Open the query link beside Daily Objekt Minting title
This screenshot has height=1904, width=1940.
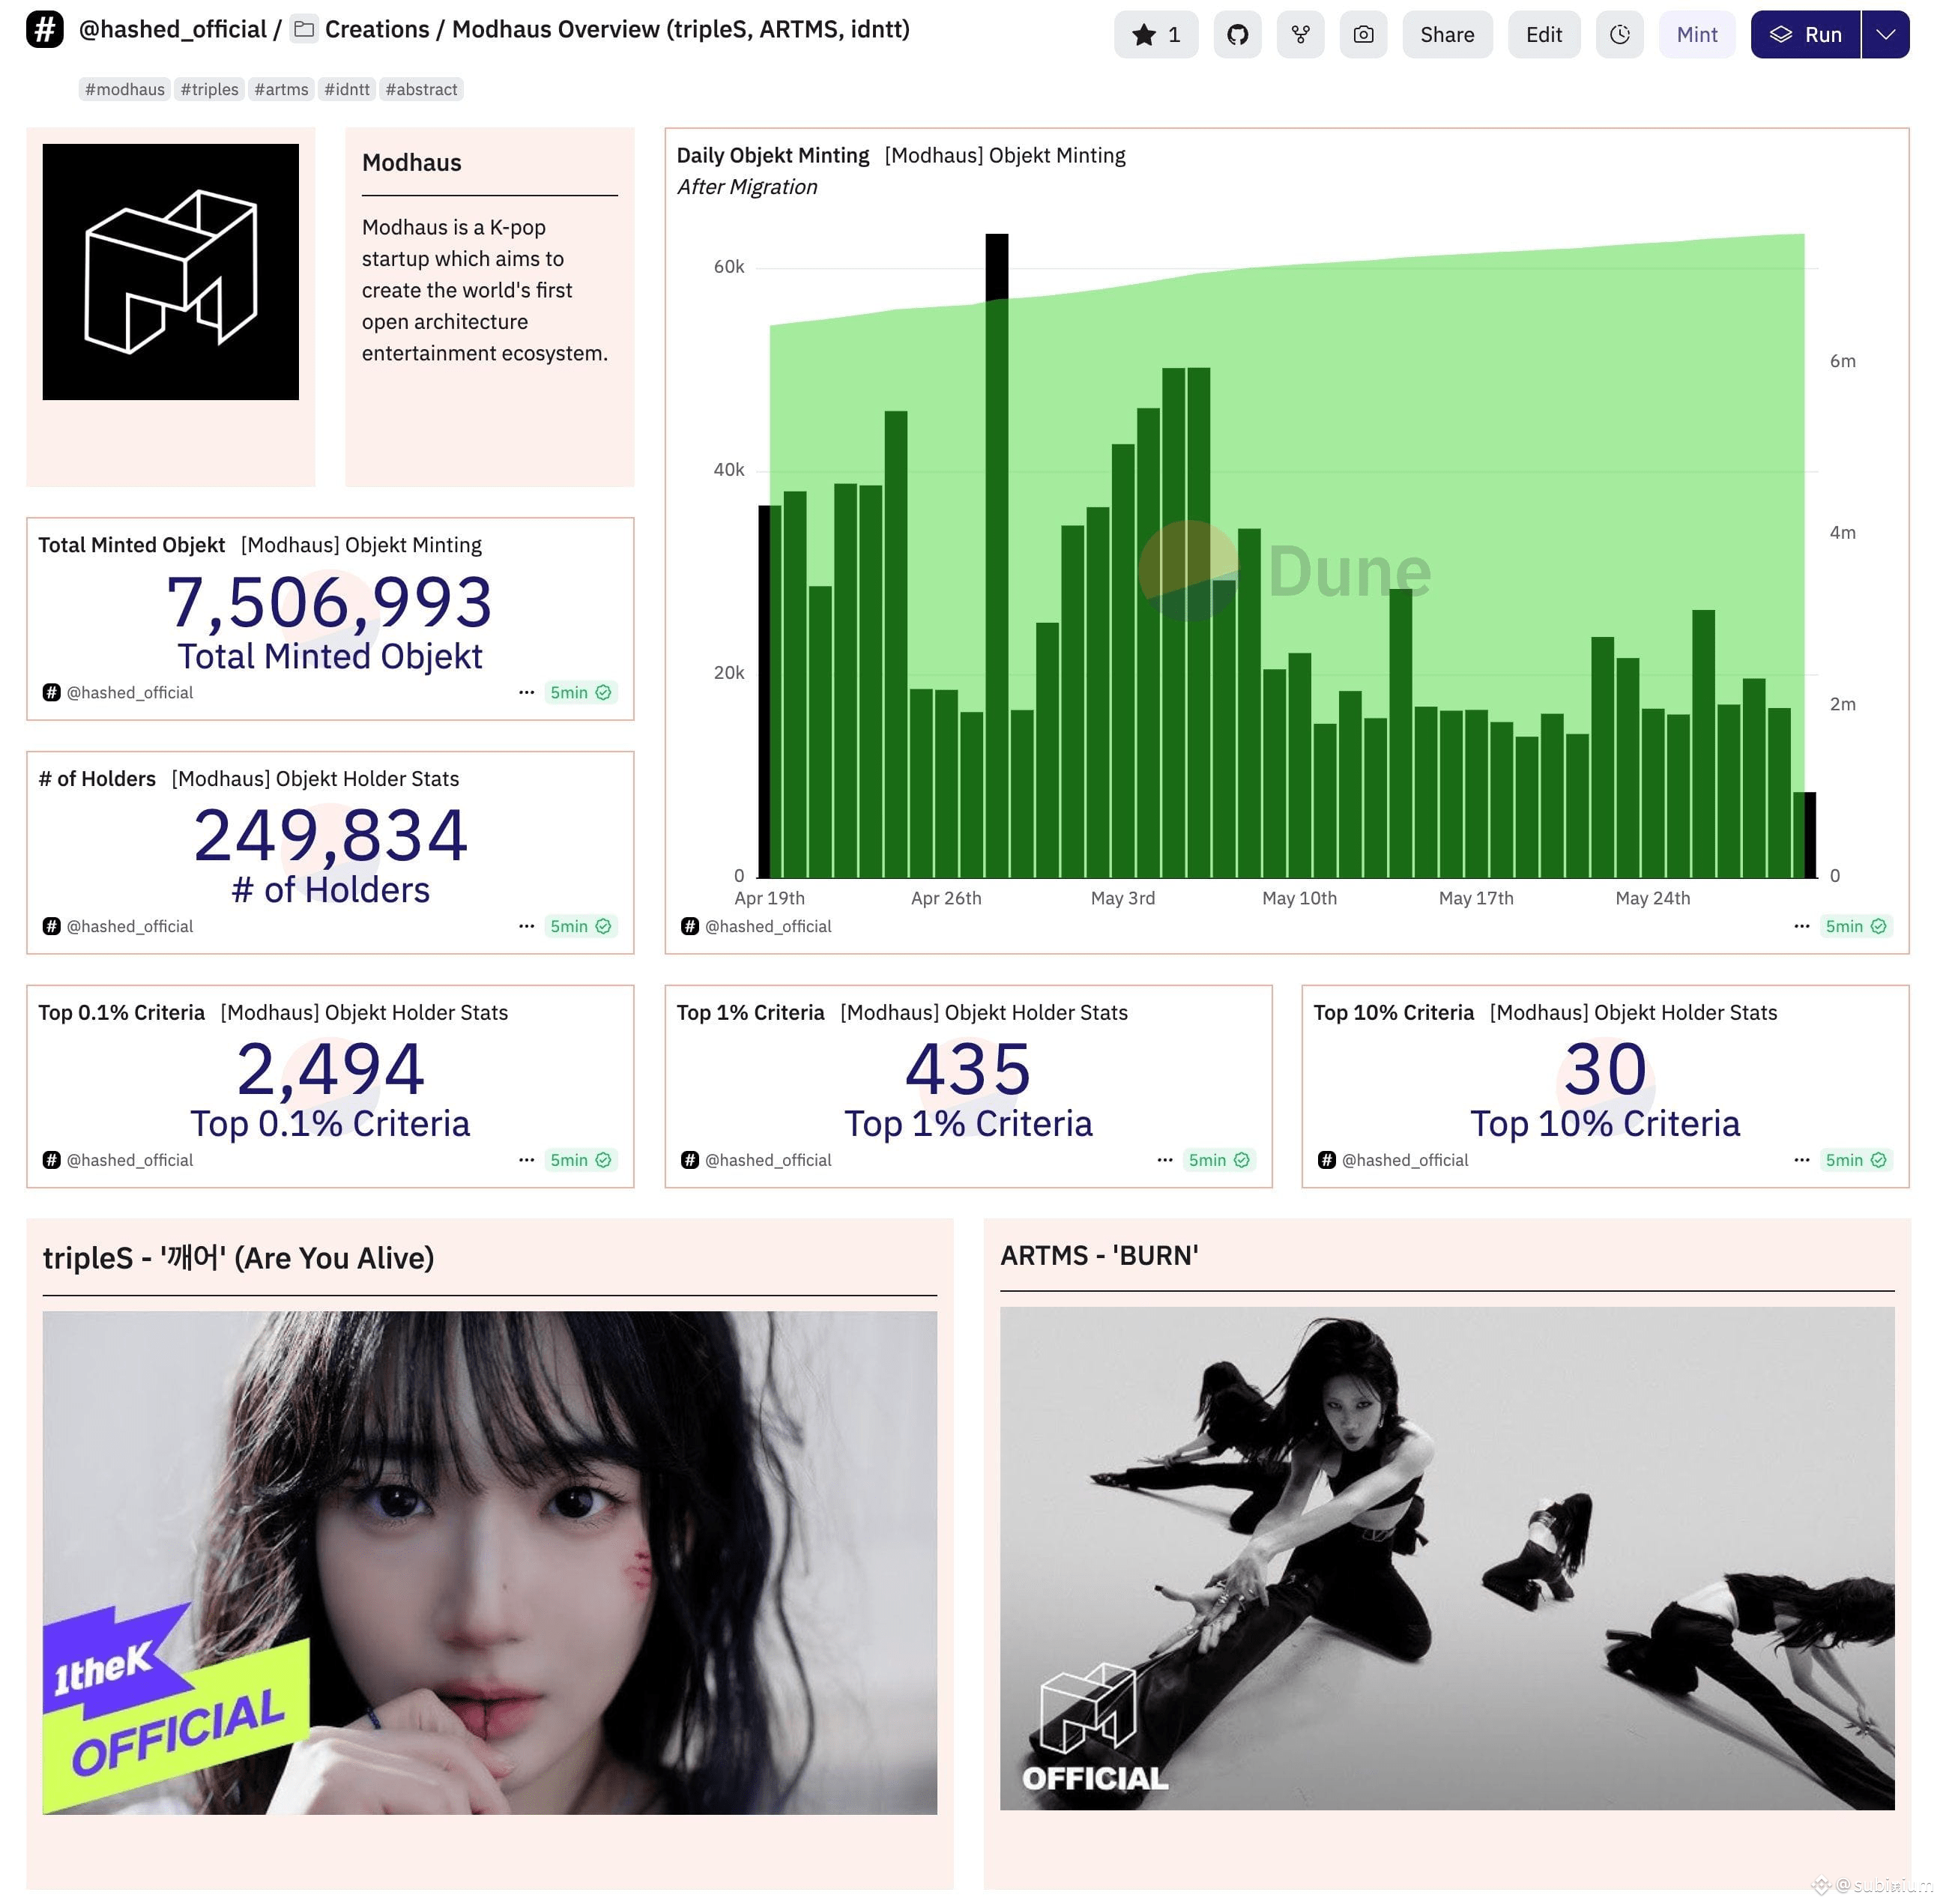pyautogui.click(x=1005, y=155)
